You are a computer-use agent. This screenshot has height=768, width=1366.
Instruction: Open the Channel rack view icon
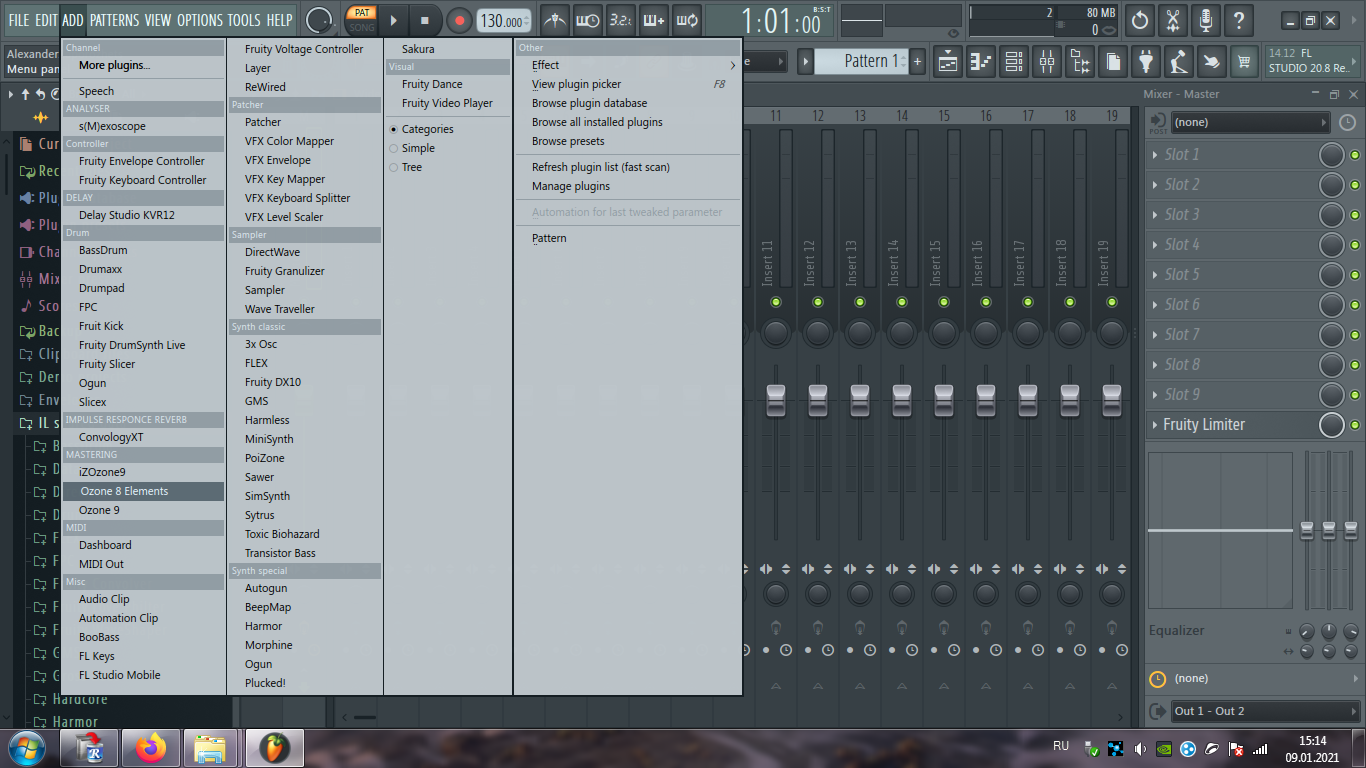(x=1014, y=62)
